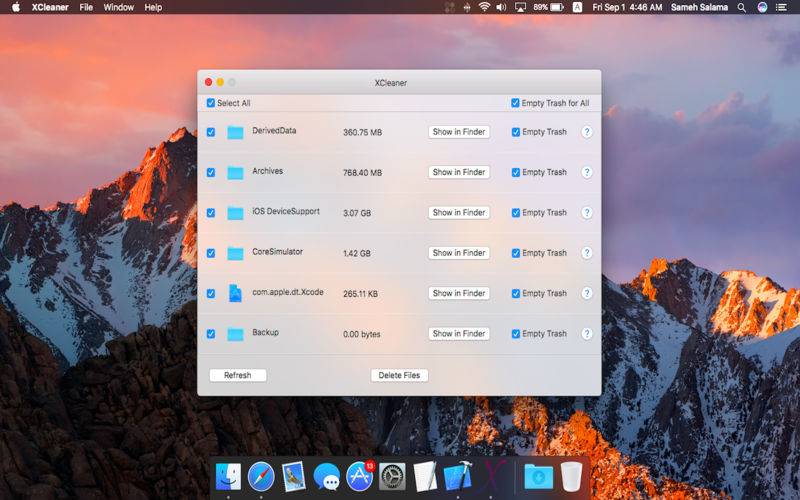The width and height of the screenshot is (800, 500).
Task: Show DerivedData in Finder
Action: (x=459, y=132)
